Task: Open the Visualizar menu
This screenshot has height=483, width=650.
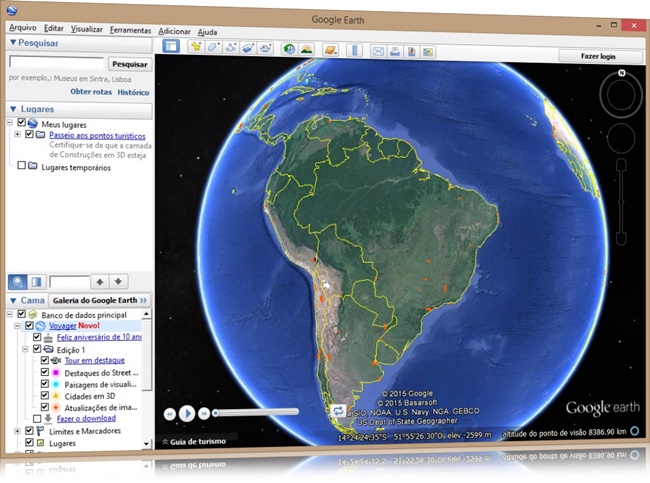Action: click(87, 29)
